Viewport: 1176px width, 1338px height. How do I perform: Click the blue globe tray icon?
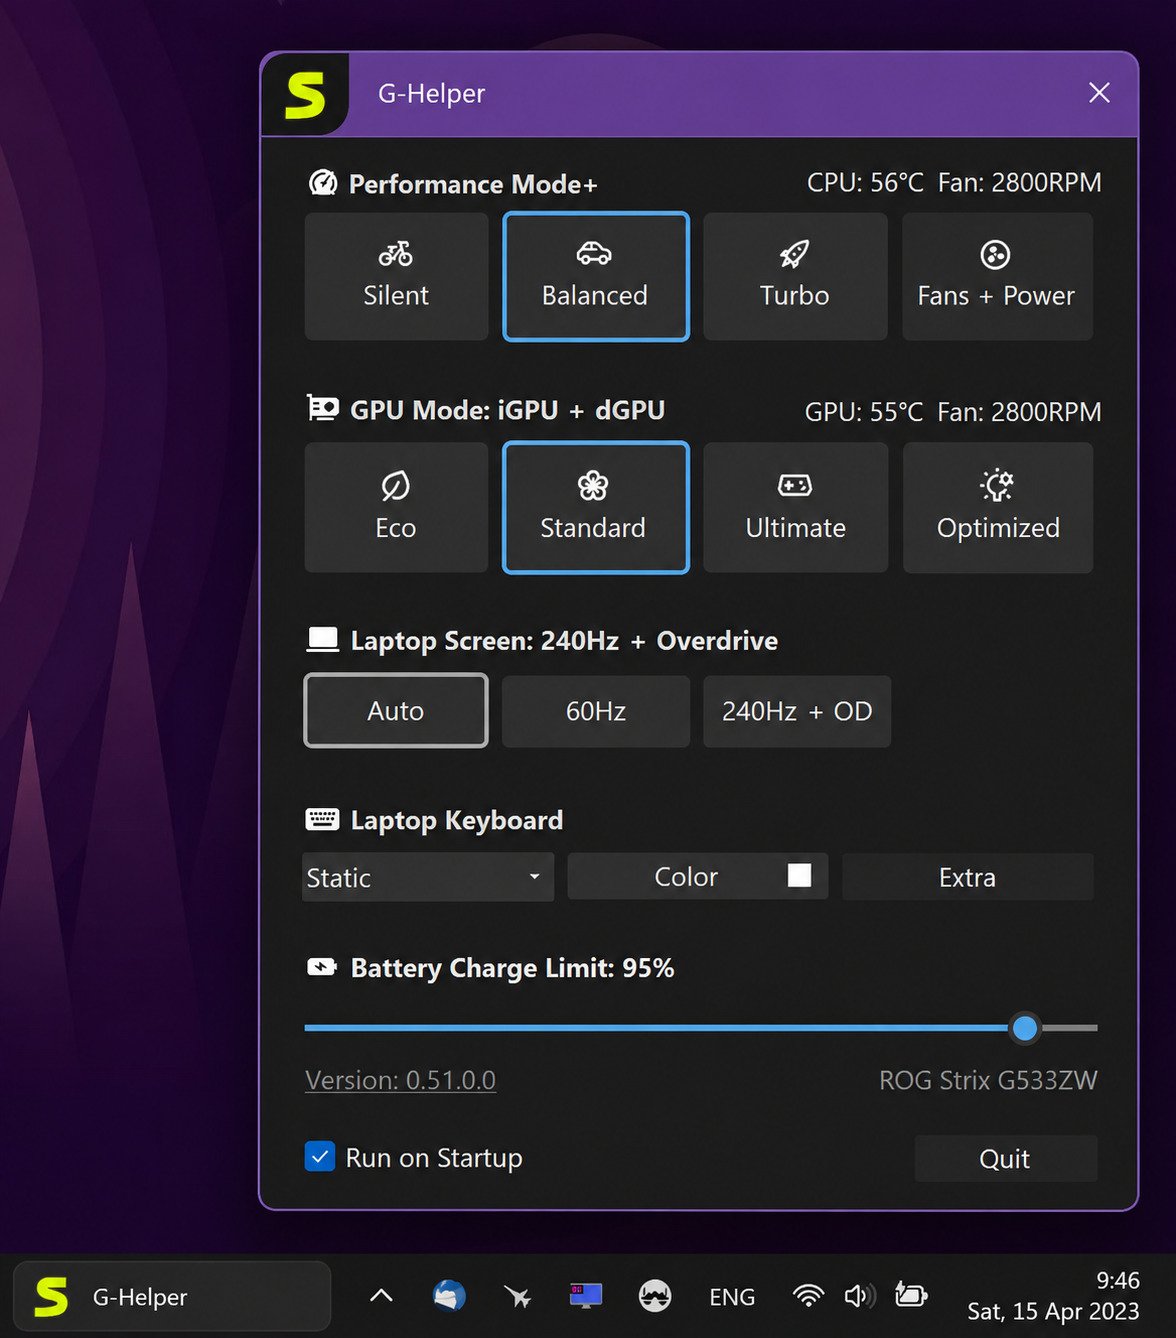449,1296
